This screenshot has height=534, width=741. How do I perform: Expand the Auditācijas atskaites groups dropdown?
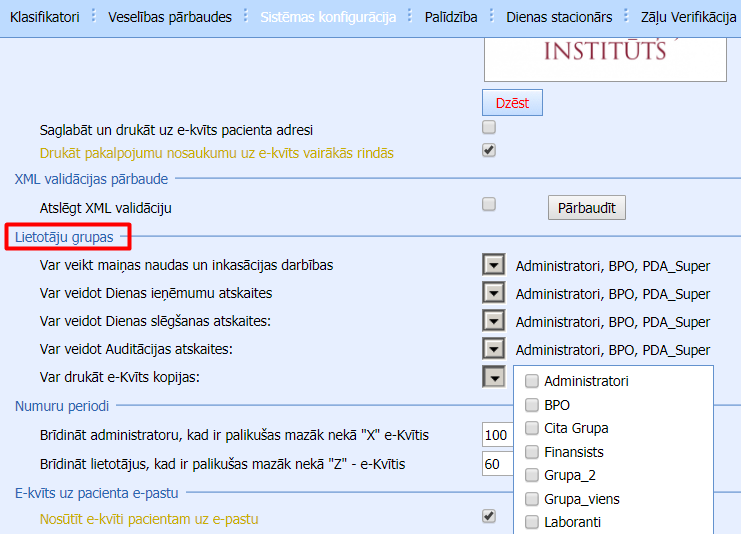[493, 349]
